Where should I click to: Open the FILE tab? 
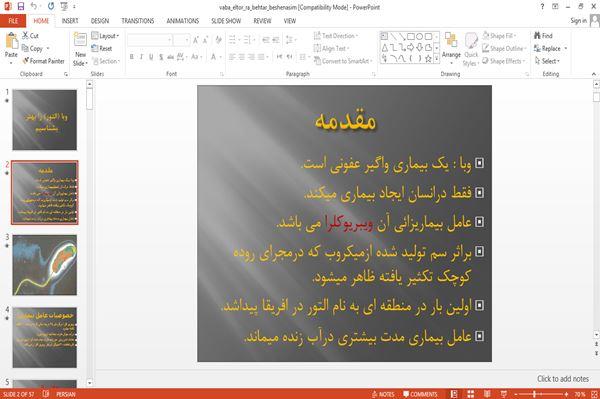(13, 21)
